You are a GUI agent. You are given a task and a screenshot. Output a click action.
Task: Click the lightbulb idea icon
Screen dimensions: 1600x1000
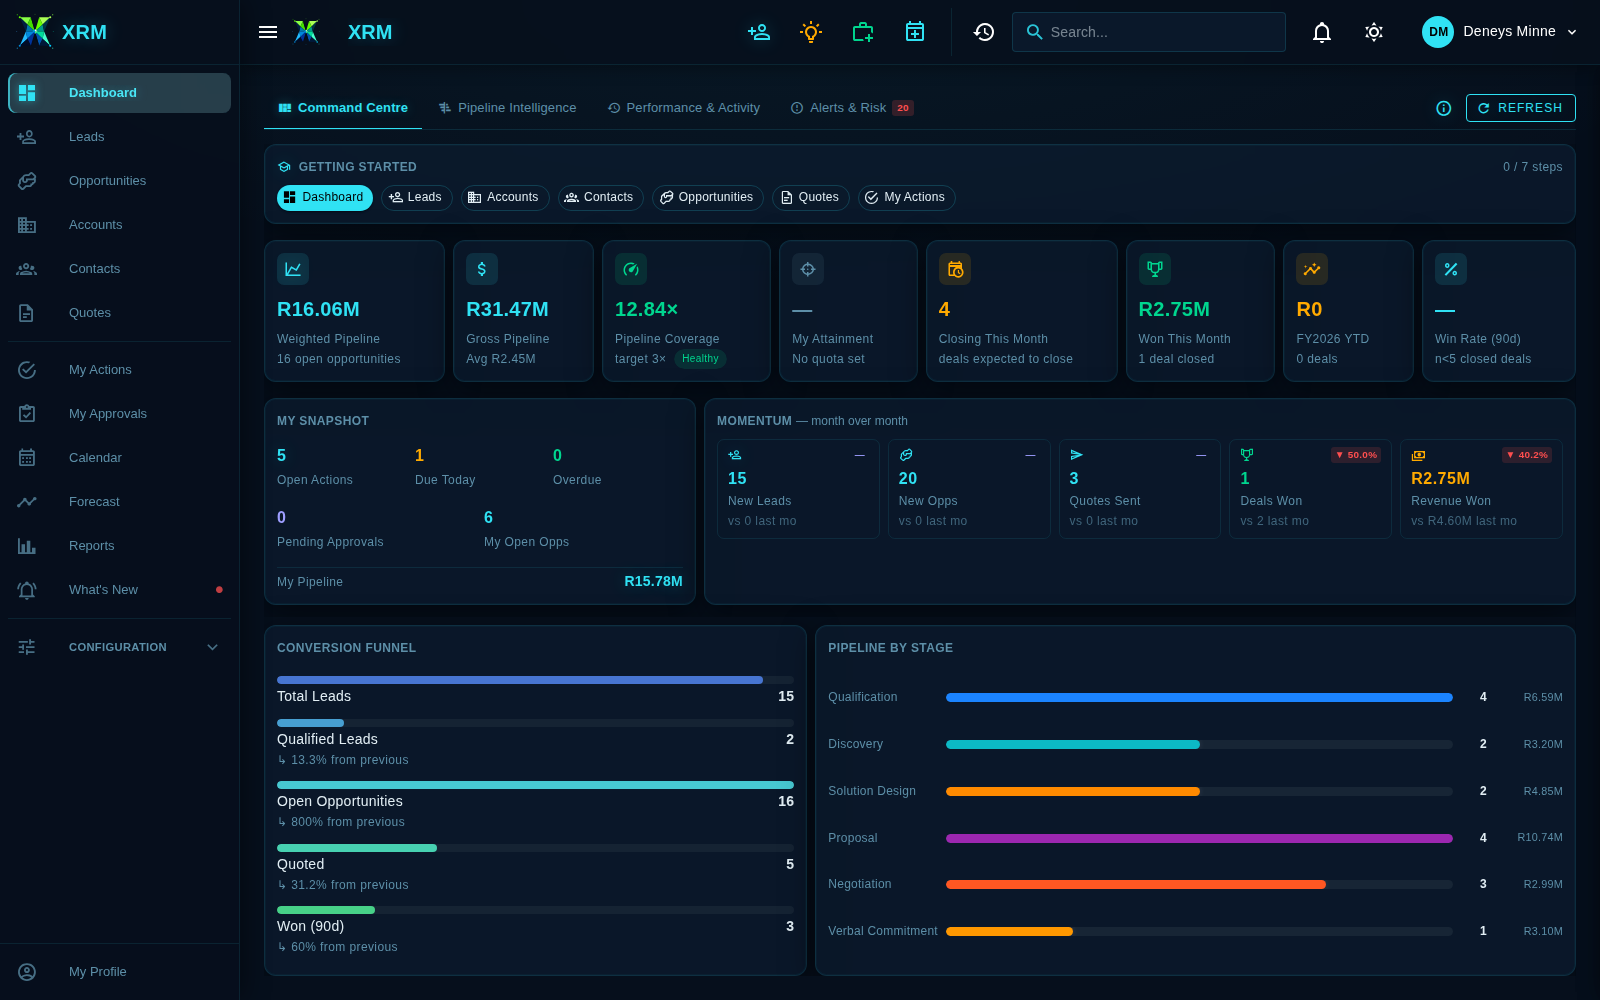pyautogui.click(x=811, y=32)
